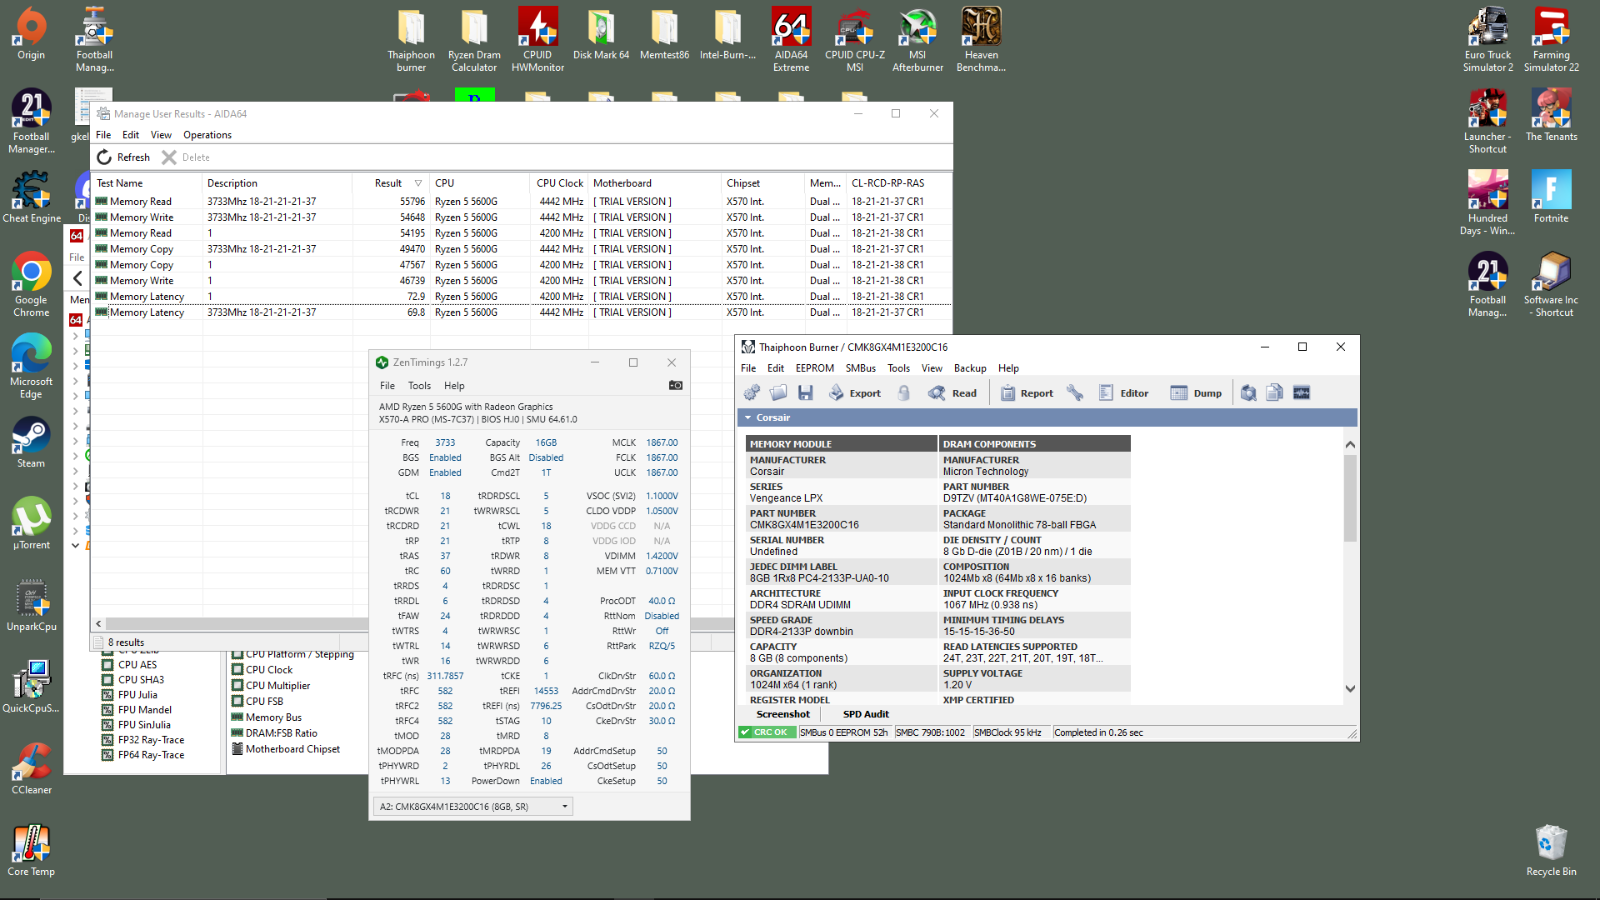Click the waveform monitor icon in Thaiphoon toolbar

click(1301, 393)
